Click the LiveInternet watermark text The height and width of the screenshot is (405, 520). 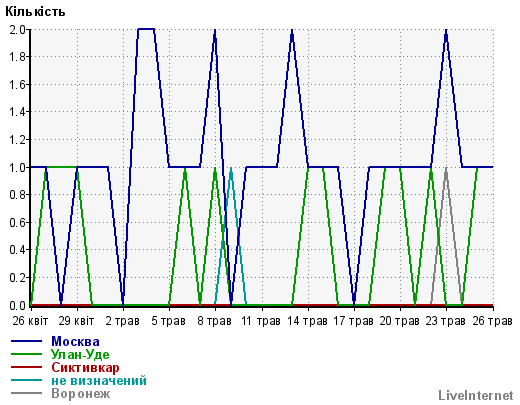click(x=476, y=395)
